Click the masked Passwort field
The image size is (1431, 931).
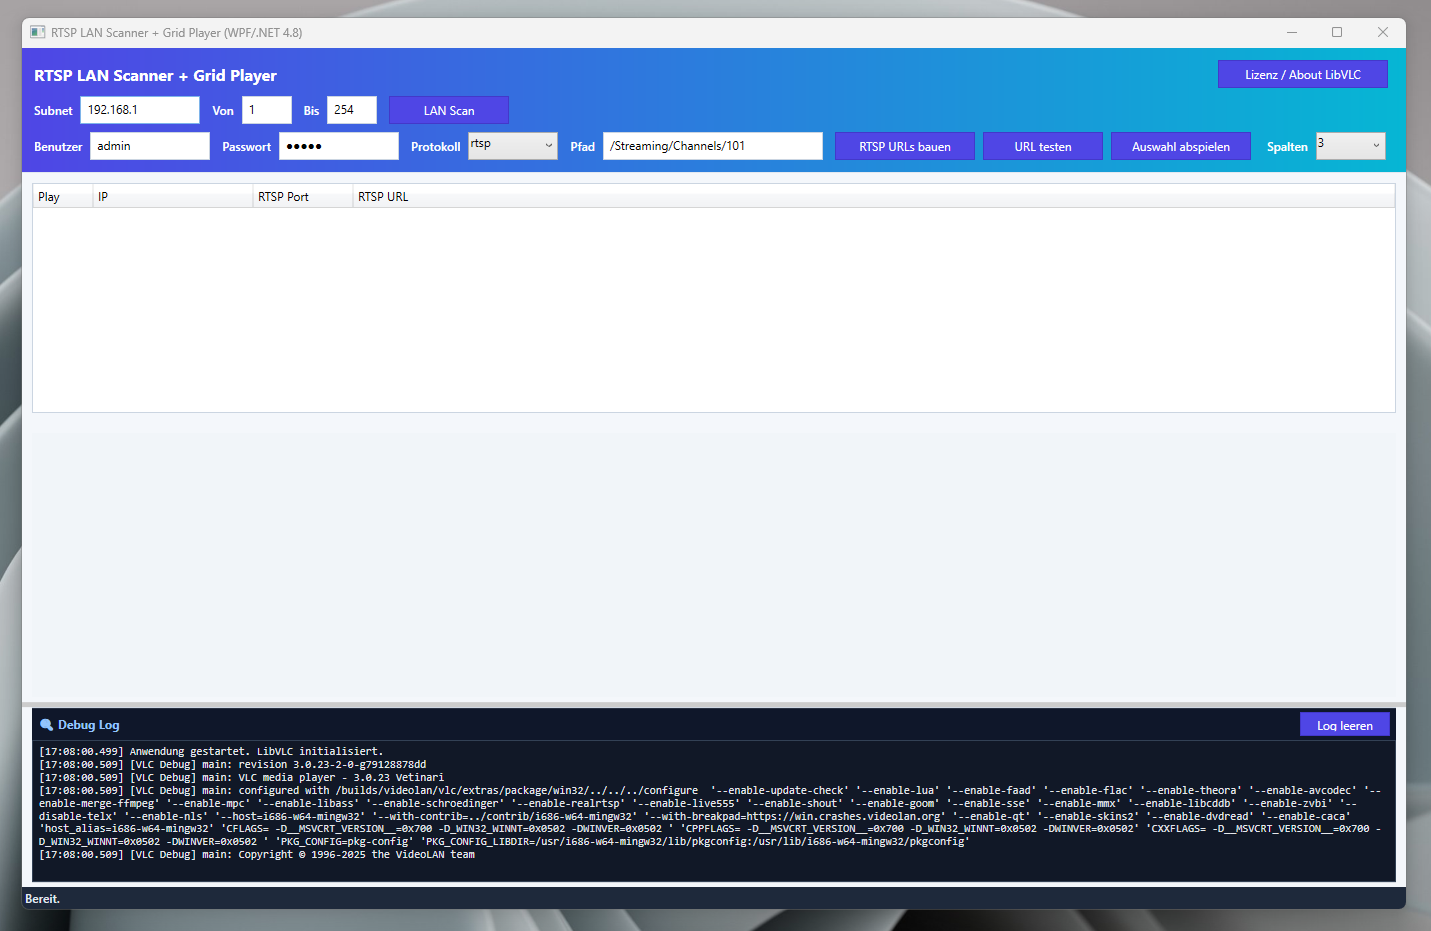(338, 145)
